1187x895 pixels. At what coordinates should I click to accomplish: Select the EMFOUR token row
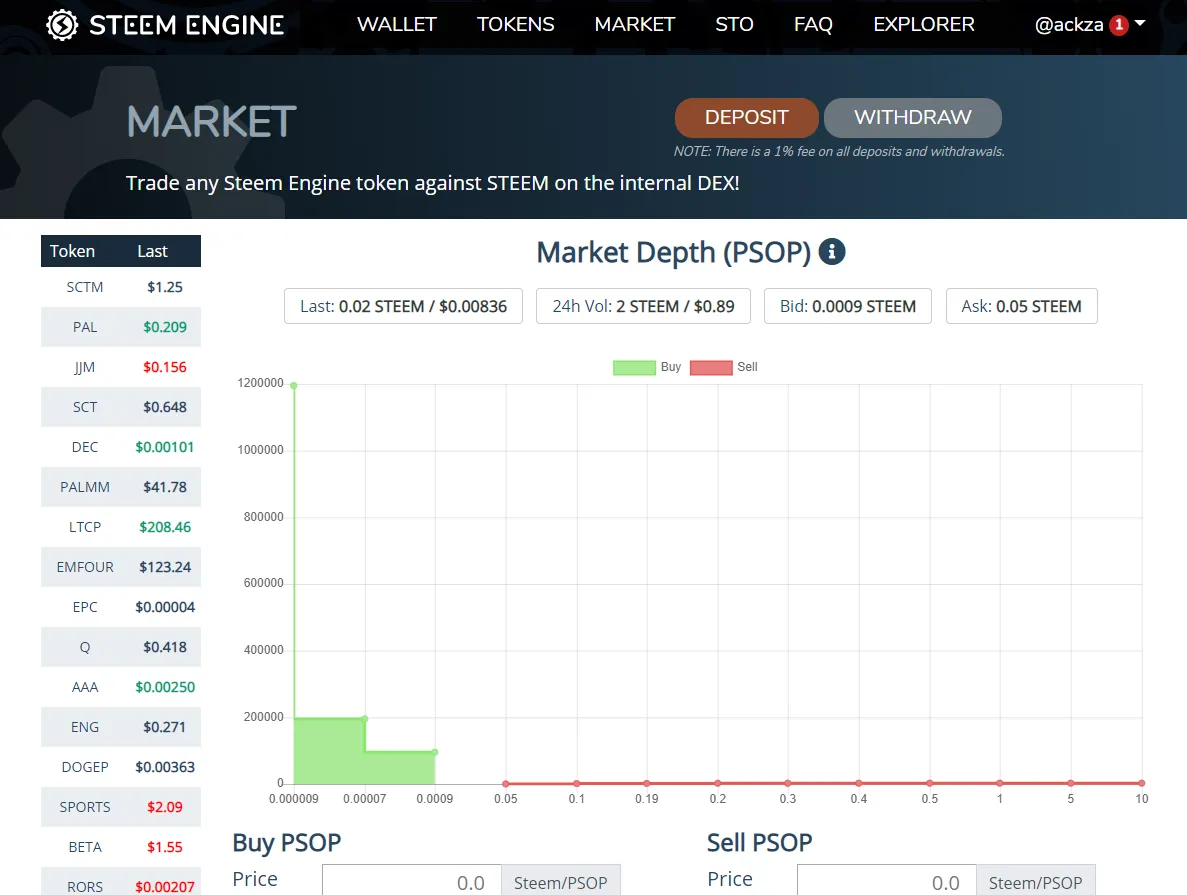[121, 567]
